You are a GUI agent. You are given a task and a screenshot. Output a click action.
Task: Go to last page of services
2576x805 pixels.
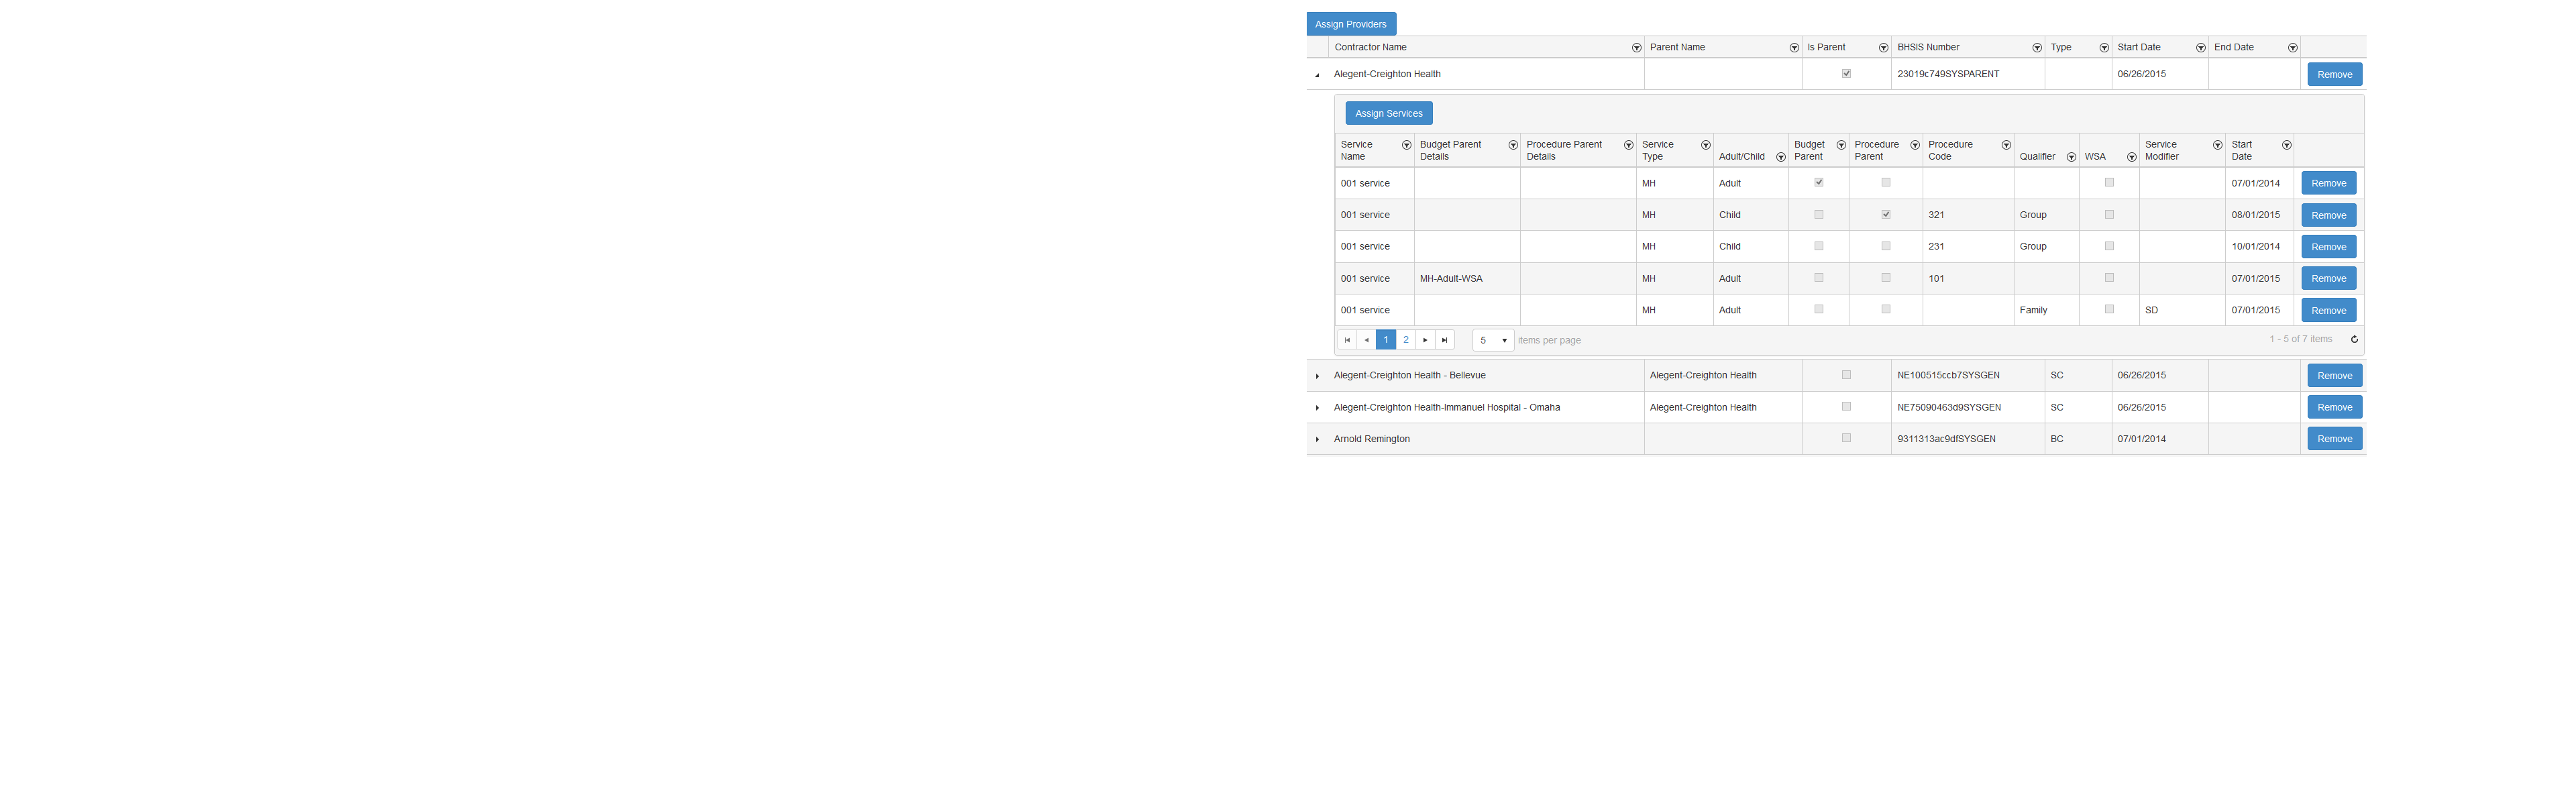coord(1444,340)
